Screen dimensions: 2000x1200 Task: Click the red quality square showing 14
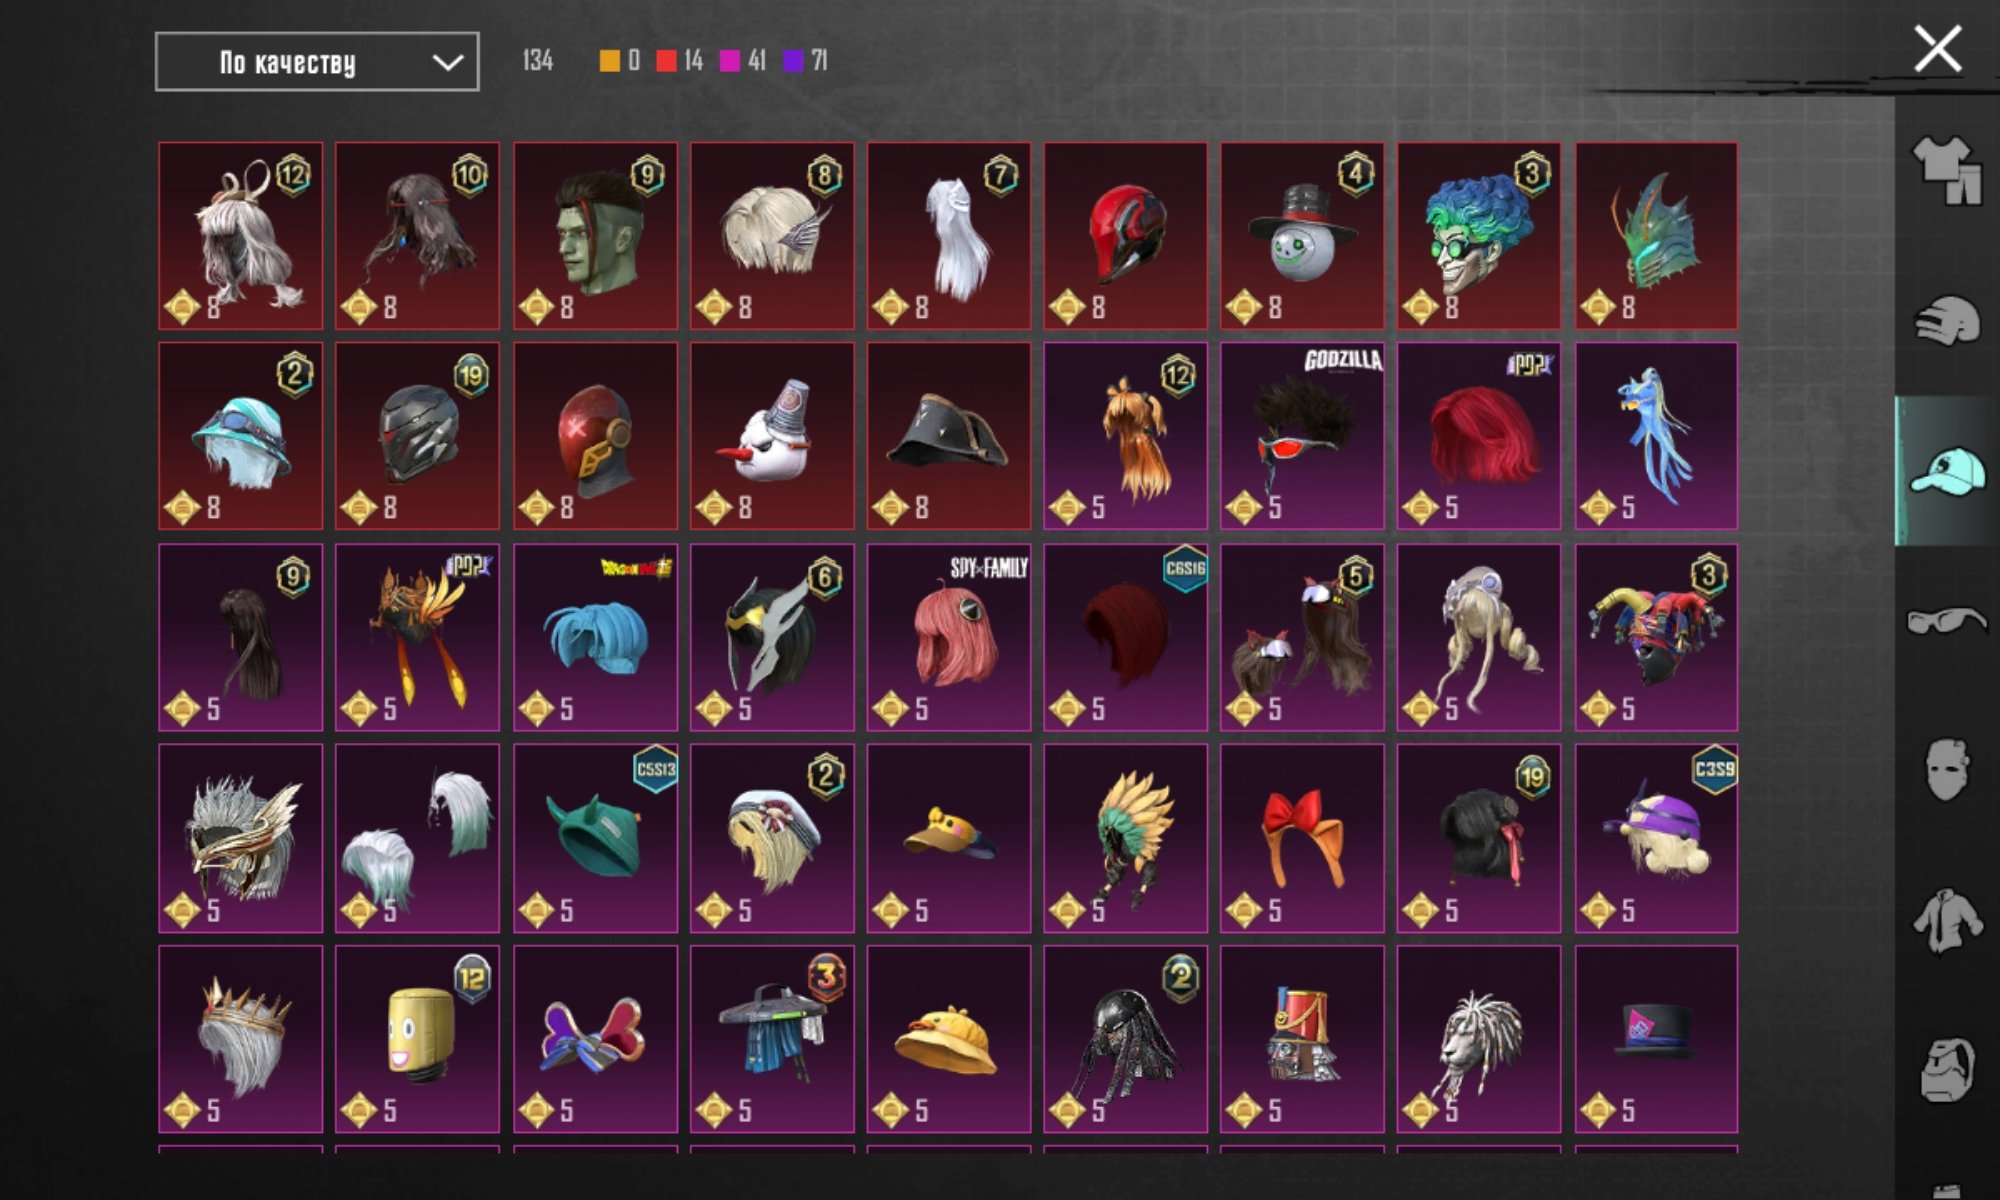click(x=666, y=61)
